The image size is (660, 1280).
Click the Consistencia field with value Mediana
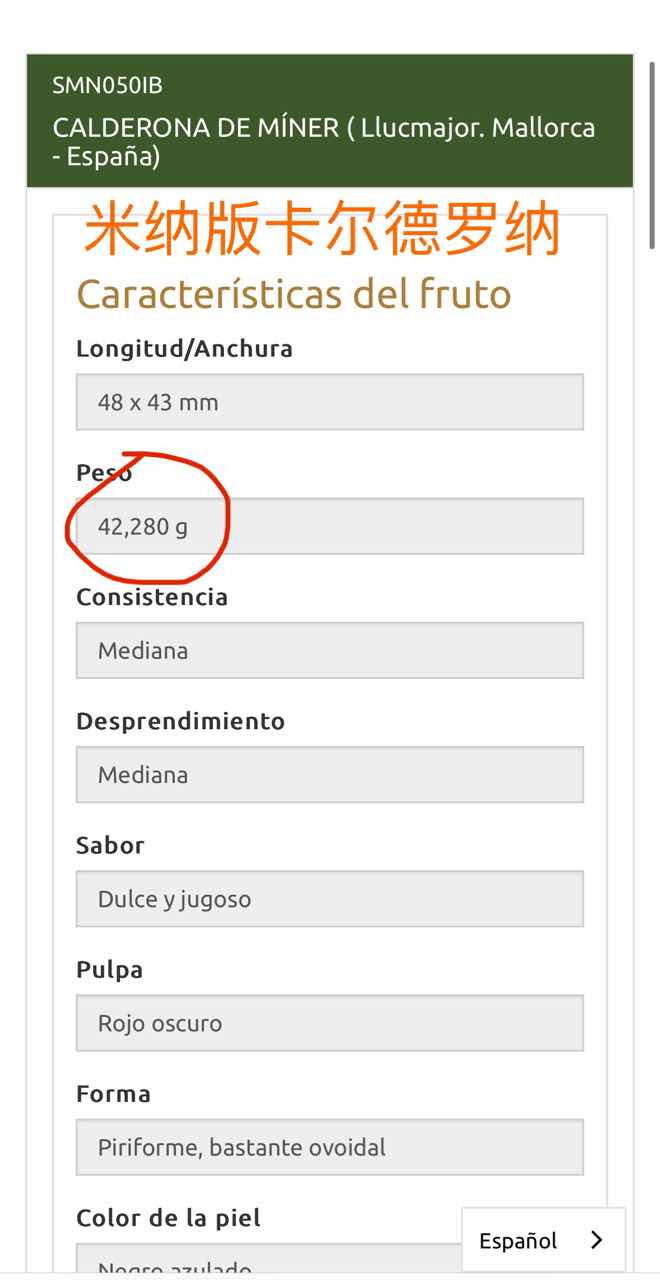click(330, 650)
